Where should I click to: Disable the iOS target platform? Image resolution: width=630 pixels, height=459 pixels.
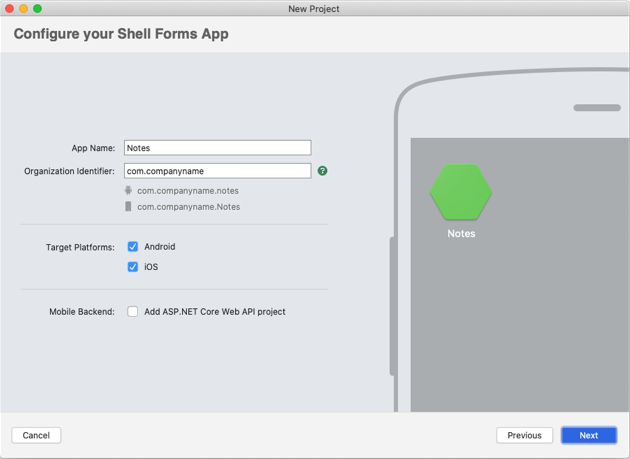132,267
